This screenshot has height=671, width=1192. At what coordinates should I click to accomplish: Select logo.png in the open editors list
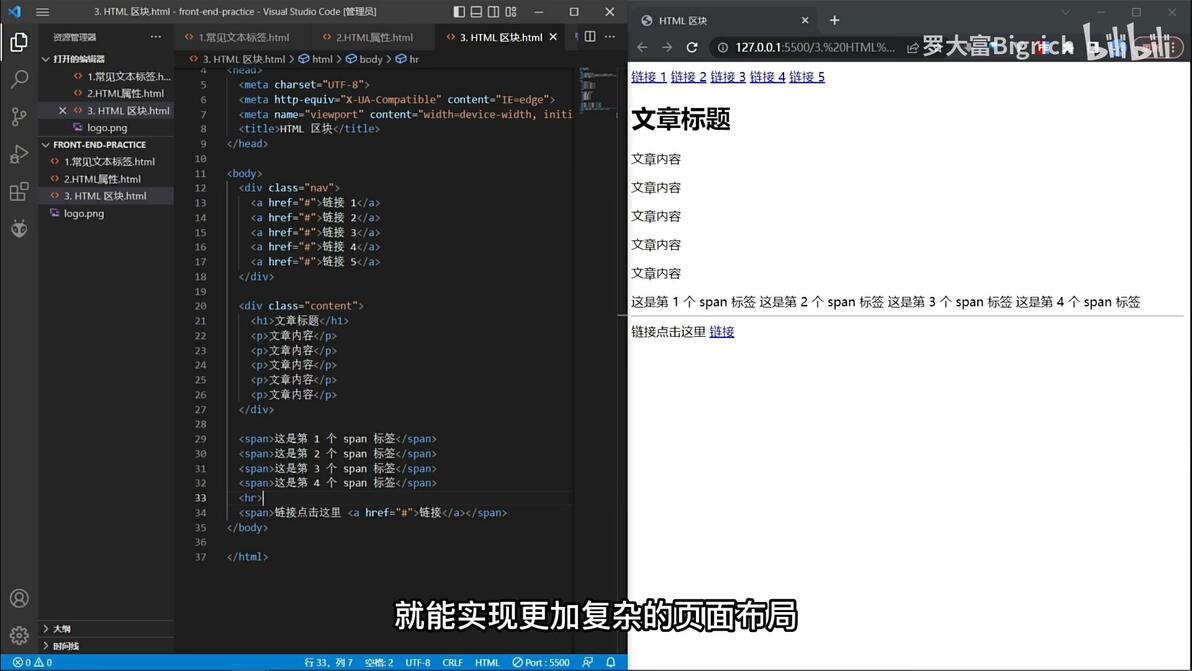pyautogui.click(x=106, y=128)
